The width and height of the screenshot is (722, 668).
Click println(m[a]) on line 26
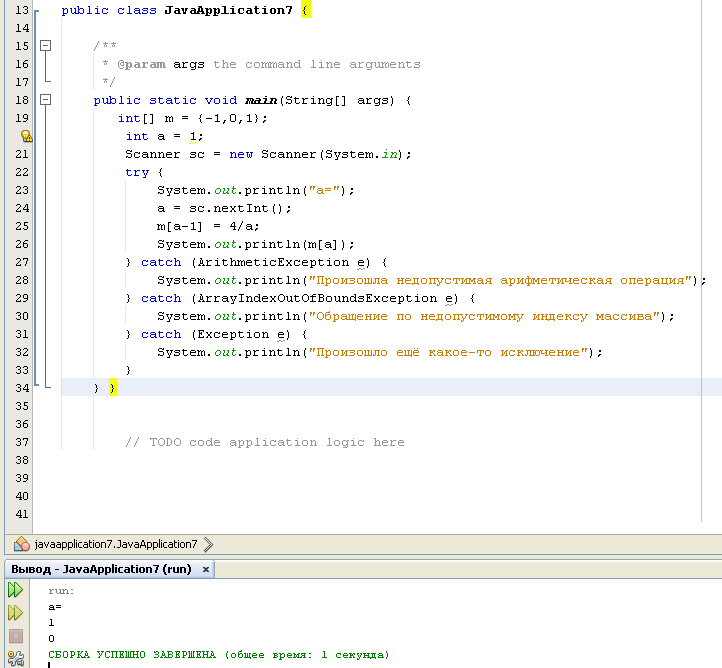point(296,244)
